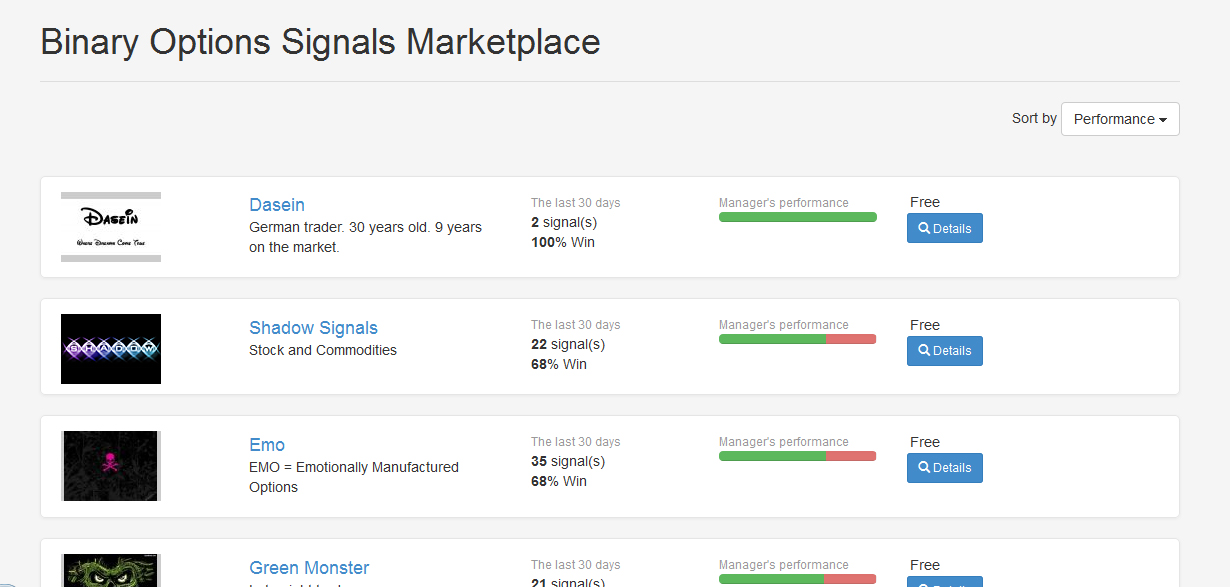
Task: Click Details button for Emo
Action: [945, 468]
